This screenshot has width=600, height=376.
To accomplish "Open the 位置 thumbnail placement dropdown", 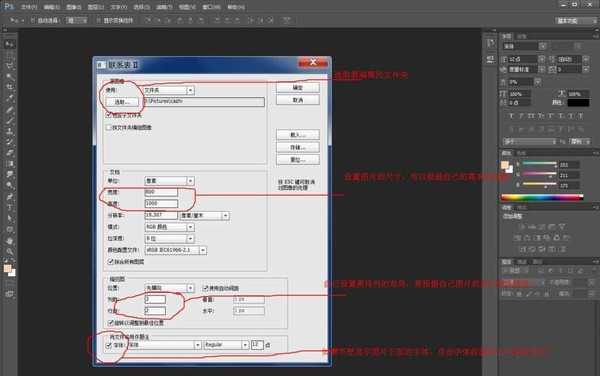I will 169,288.
